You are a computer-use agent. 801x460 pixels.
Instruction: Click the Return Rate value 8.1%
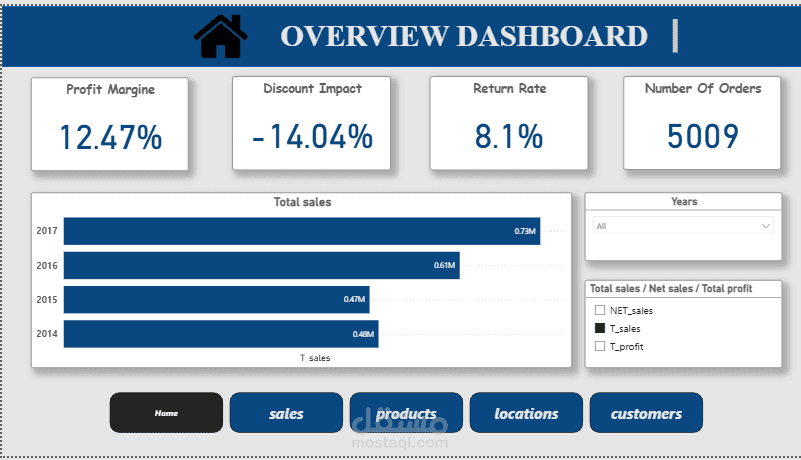click(509, 137)
